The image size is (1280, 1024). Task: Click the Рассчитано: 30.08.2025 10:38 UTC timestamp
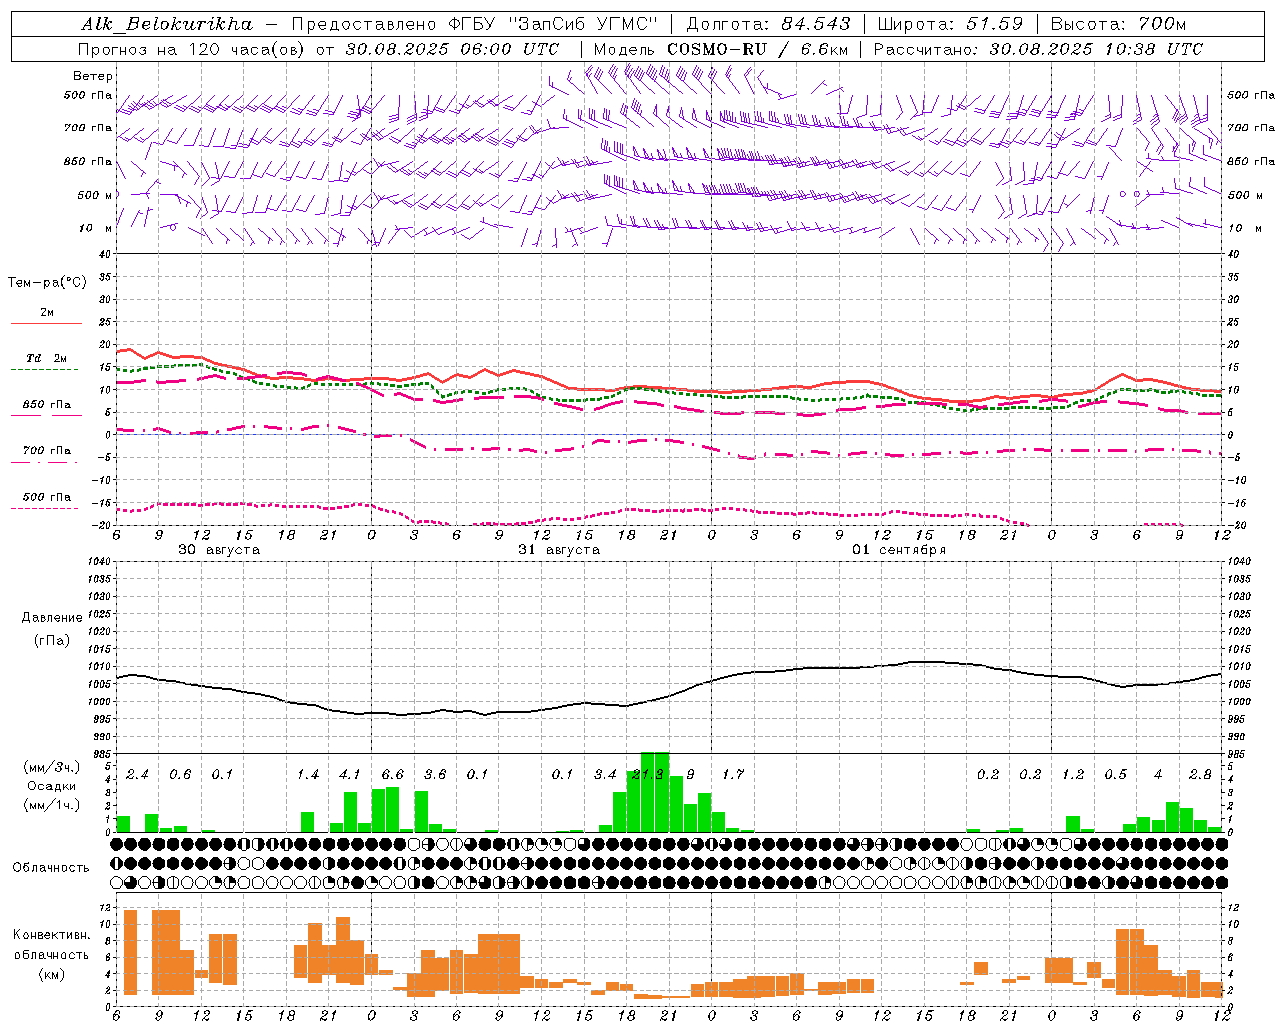tap(1038, 48)
